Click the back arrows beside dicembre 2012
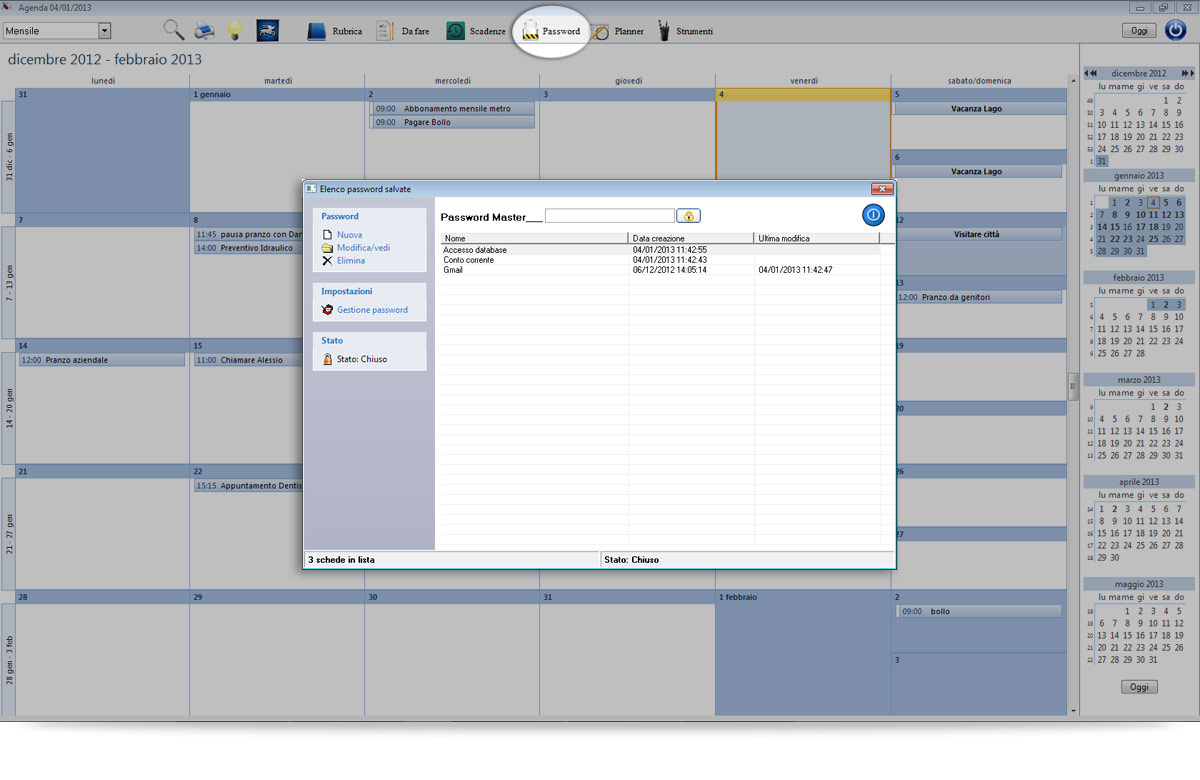Image resolution: width=1200 pixels, height=780 pixels. click(1092, 73)
